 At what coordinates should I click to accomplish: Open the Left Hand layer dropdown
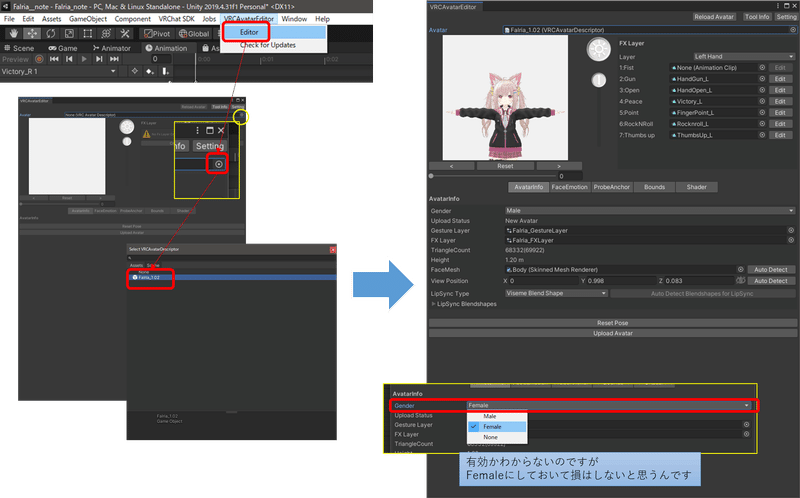[744, 56]
